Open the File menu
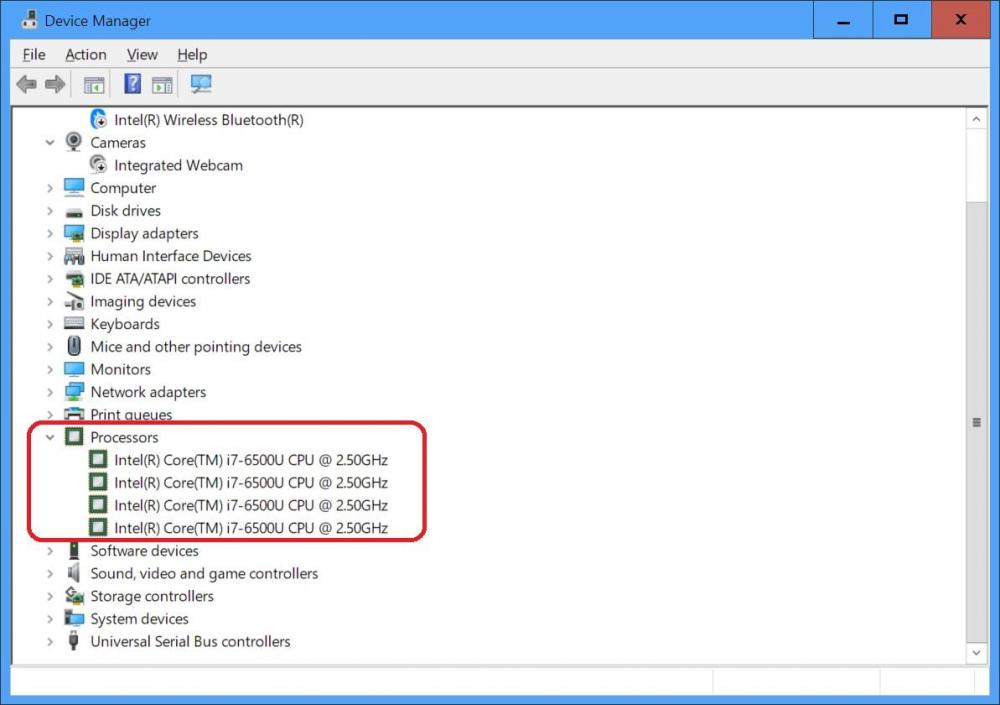 tap(34, 55)
